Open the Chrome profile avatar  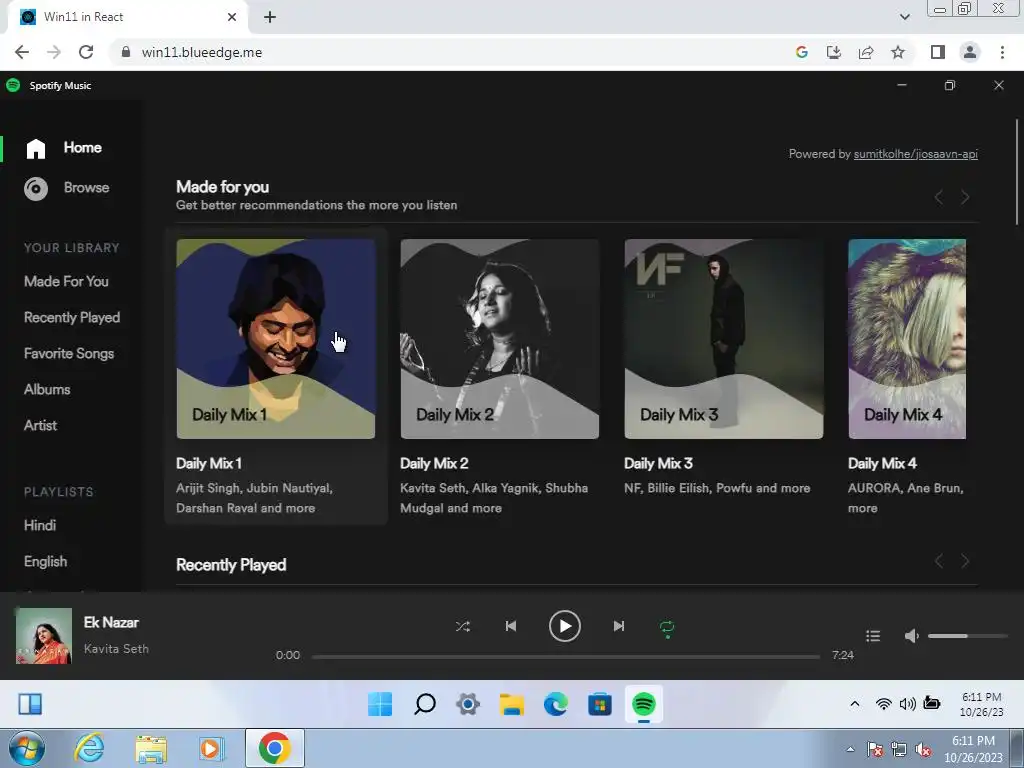tap(970, 52)
